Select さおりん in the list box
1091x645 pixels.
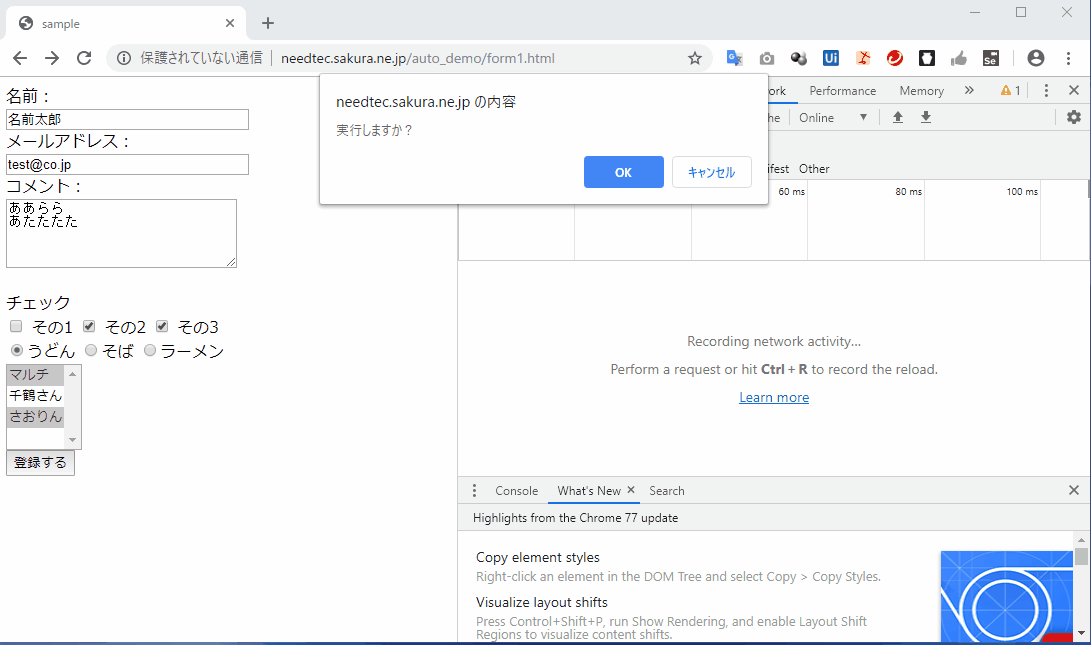tap(35, 416)
